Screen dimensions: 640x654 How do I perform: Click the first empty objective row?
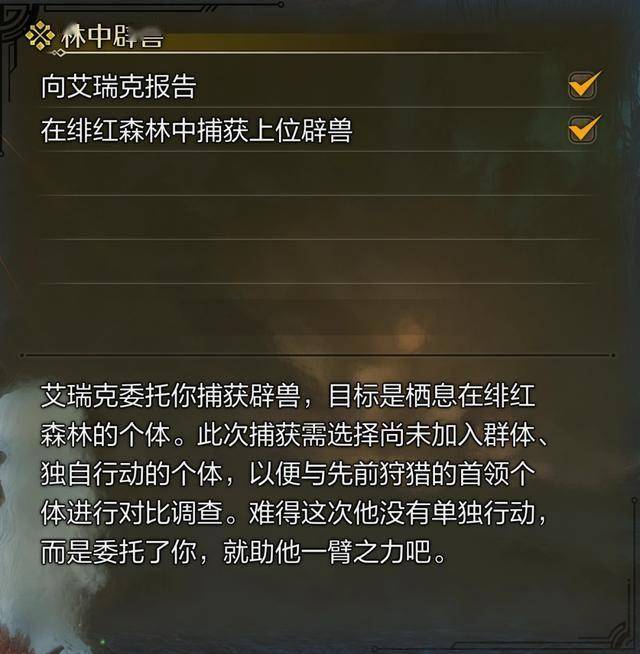tap(317, 174)
